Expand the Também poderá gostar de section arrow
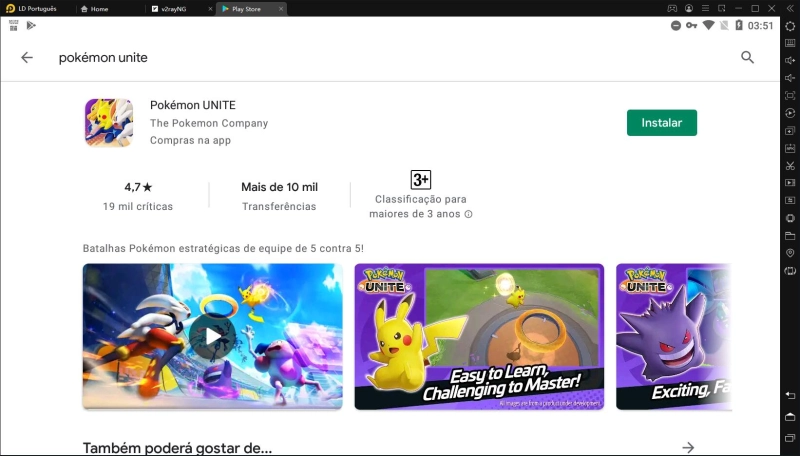 point(688,447)
